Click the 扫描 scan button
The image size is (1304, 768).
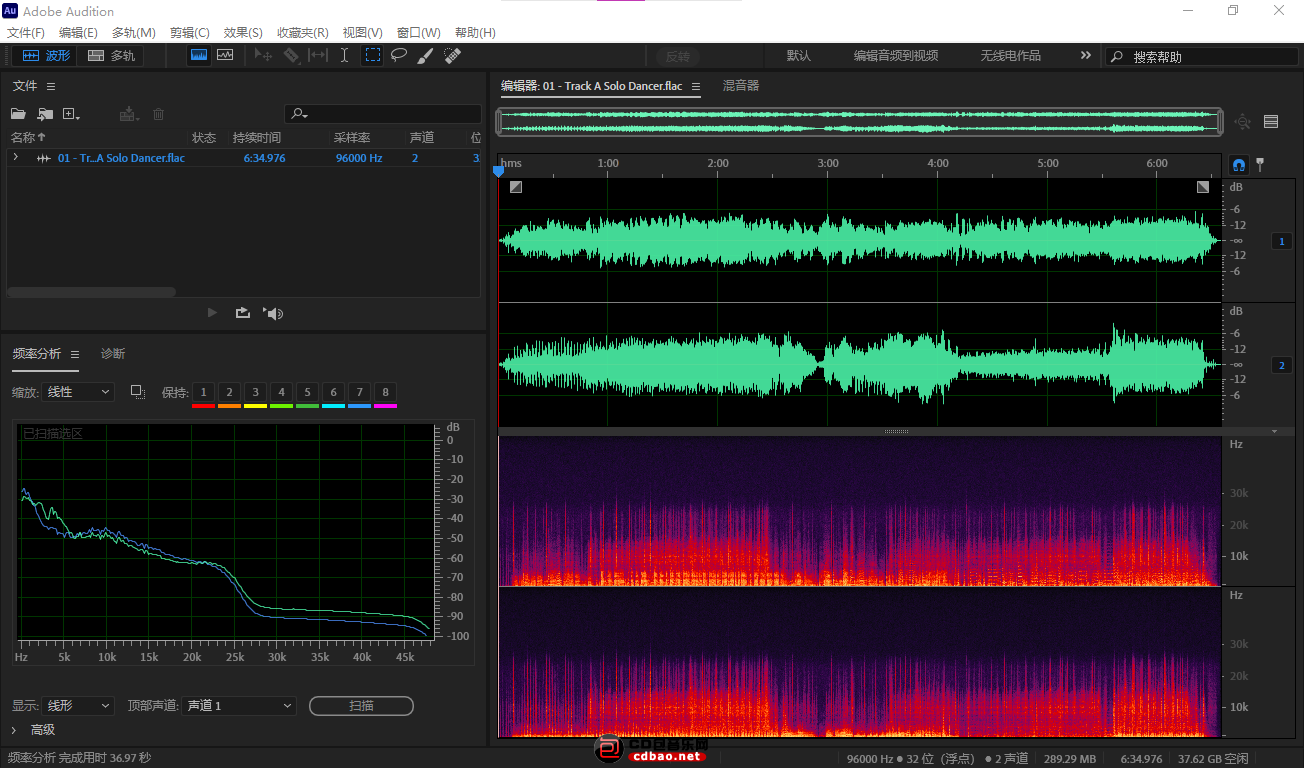click(361, 706)
